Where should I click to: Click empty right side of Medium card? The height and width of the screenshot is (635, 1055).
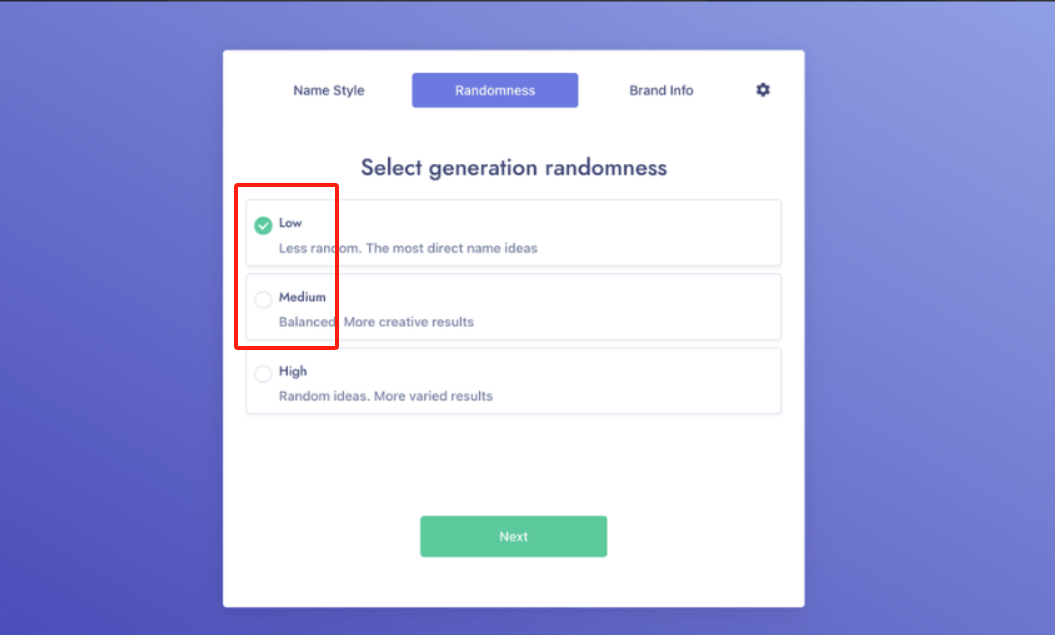click(x=680, y=306)
